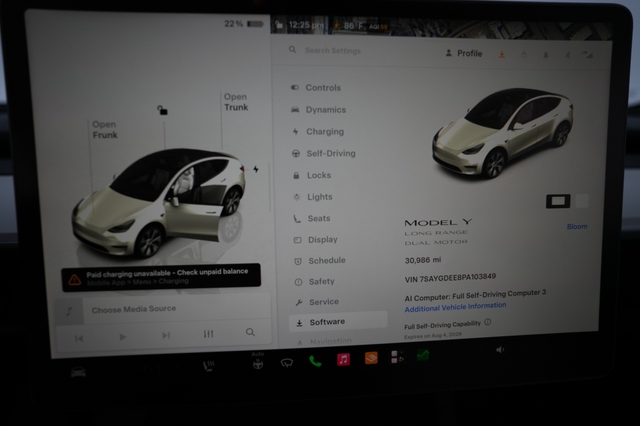This screenshot has width=640, height=426.
Task: Tap the orange software download icon
Action: [x=502, y=54]
